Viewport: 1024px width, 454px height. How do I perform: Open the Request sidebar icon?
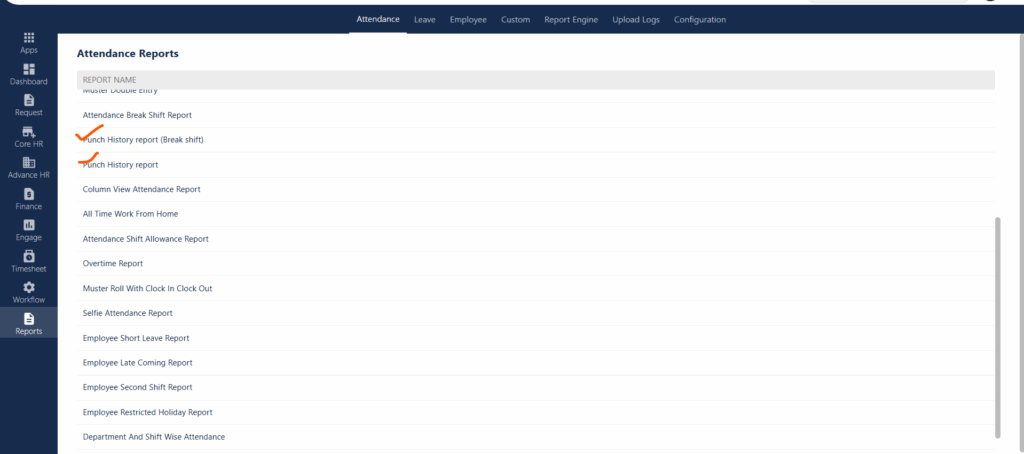pyautogui.click(x=28, y=100)
